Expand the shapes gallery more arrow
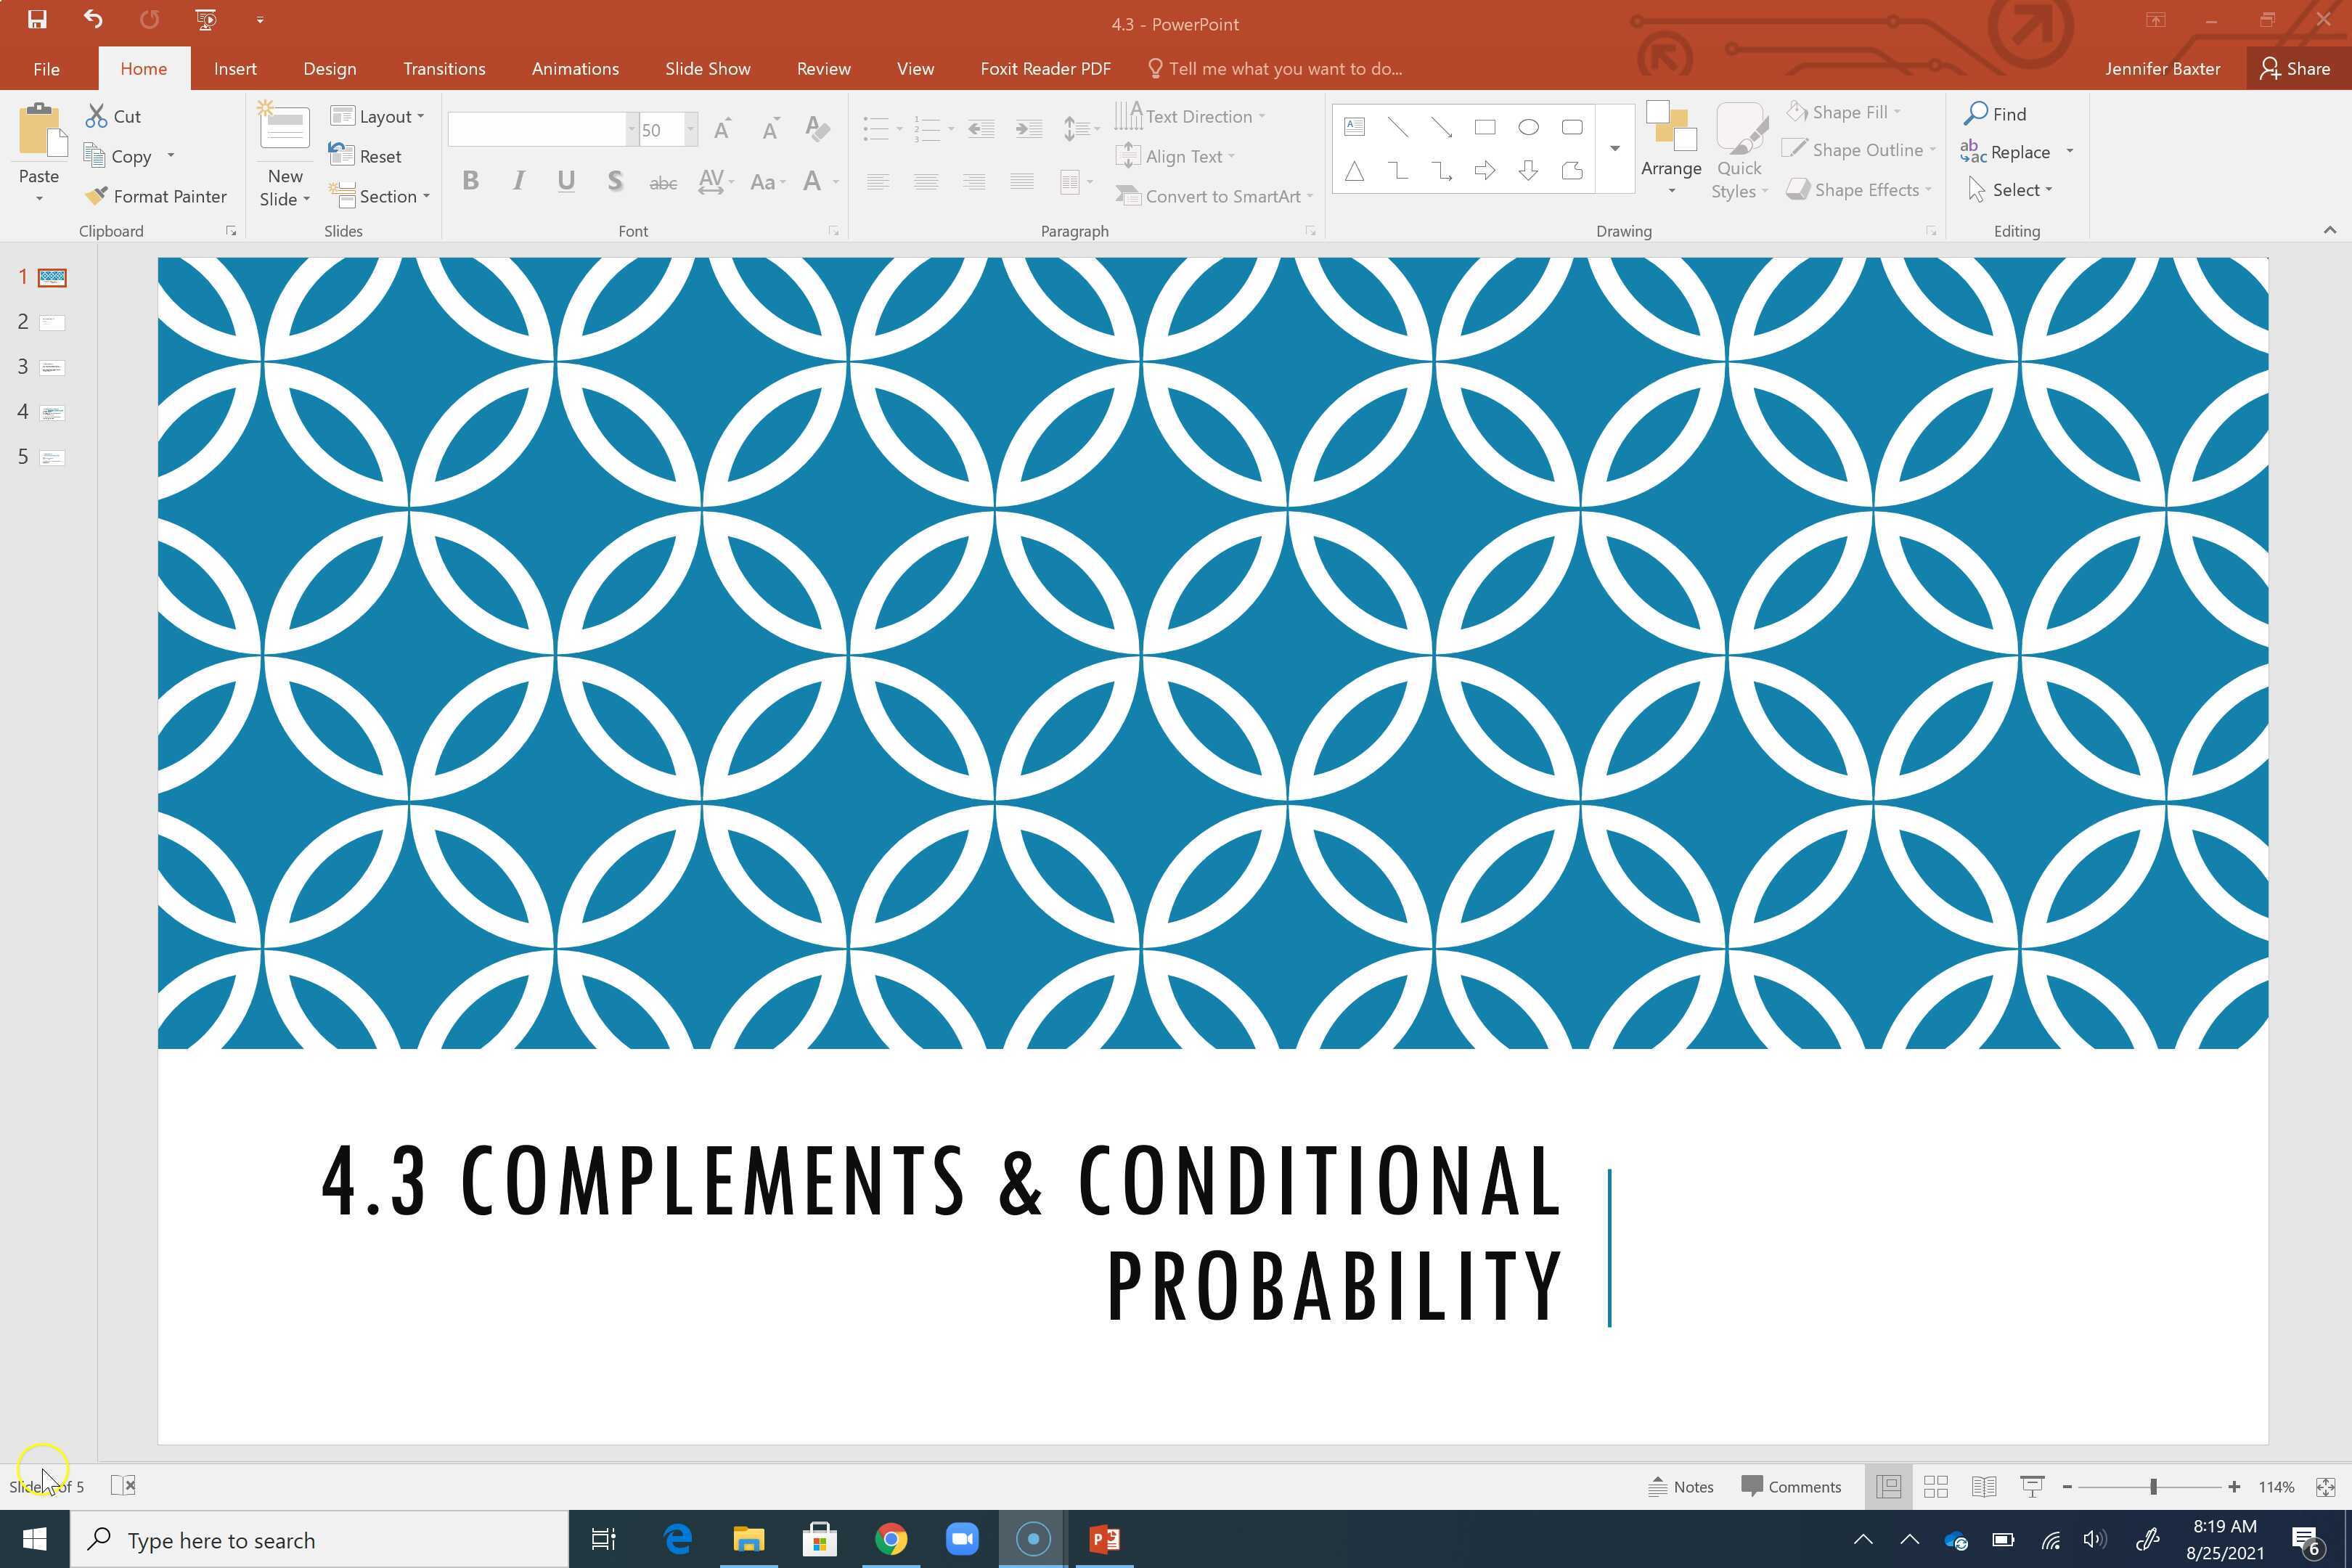 pyautogui.click(x=1614, y=149)
